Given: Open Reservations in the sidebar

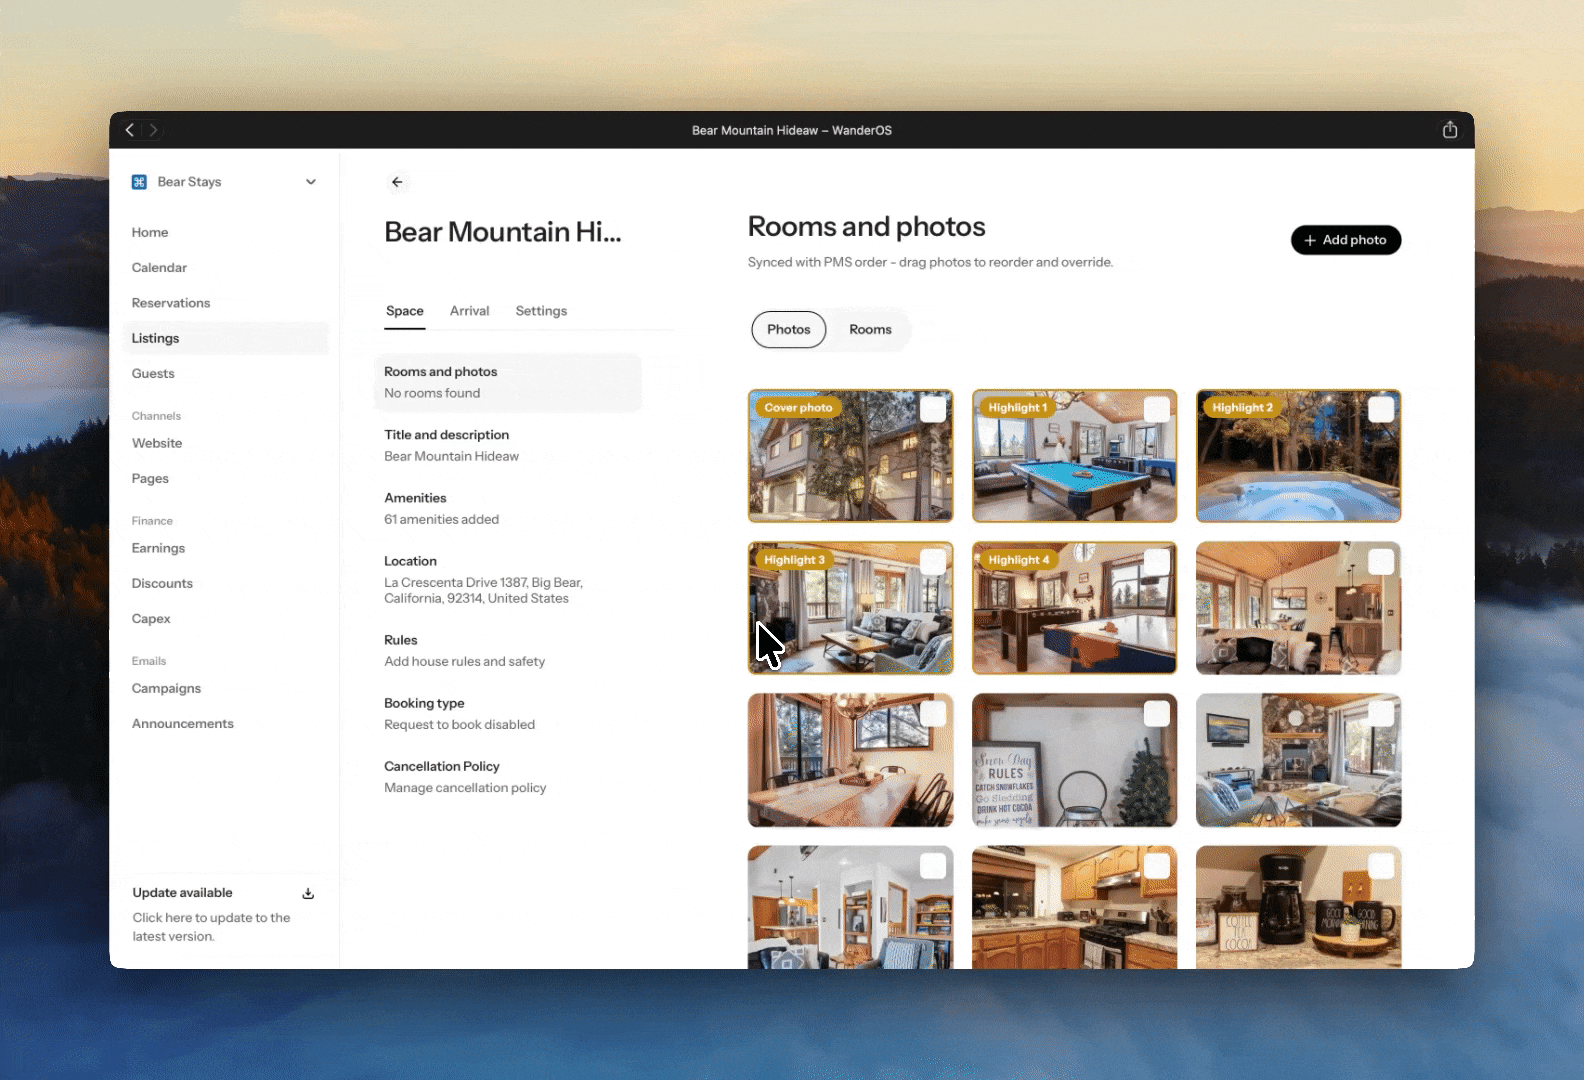Looking at the screenshot, I should click(x=171, y=303).
